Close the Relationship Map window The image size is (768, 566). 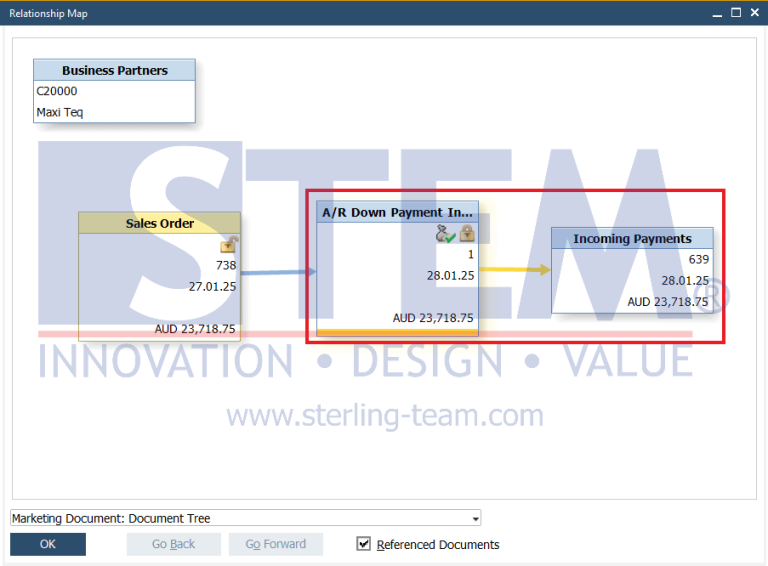tap(755, 12)
